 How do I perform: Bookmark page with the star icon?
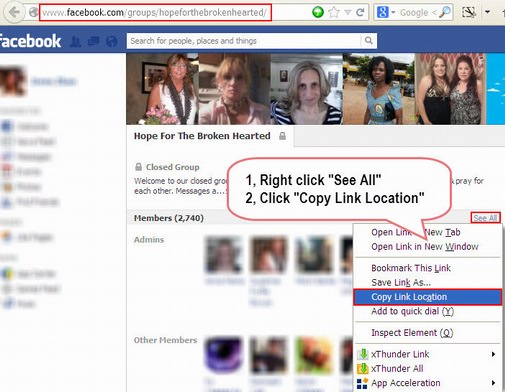[334, 13]
